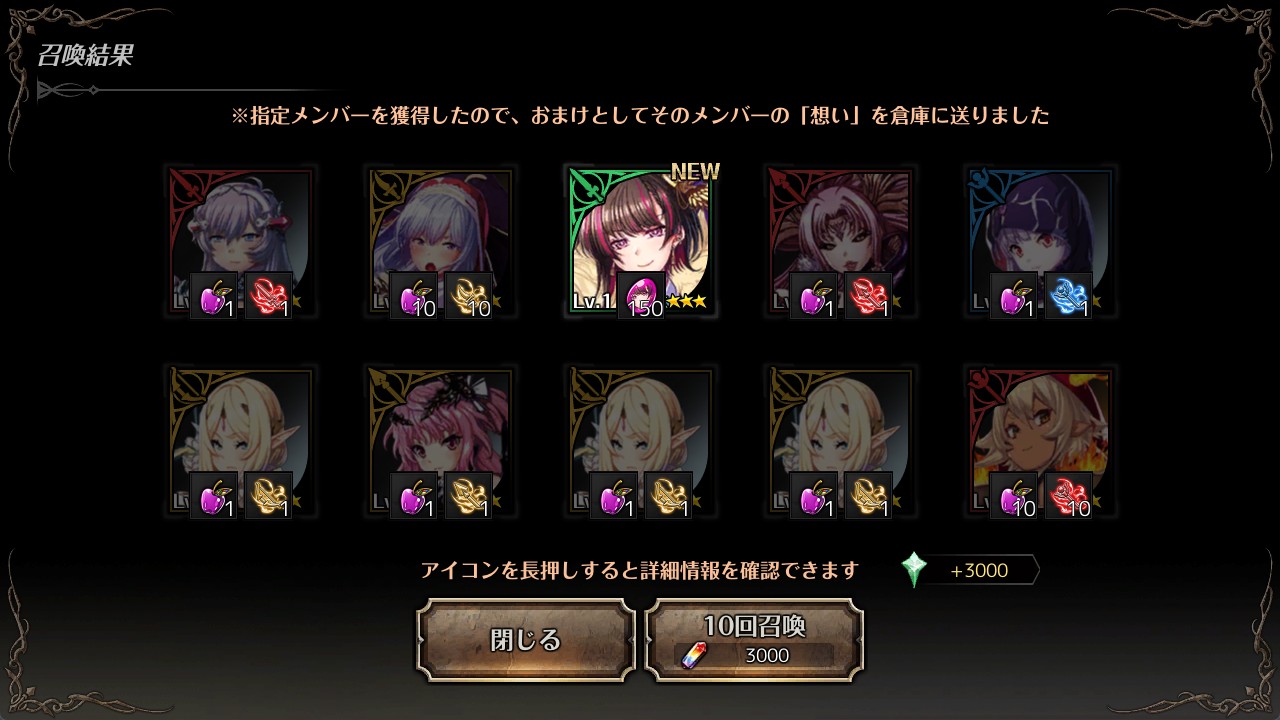Click the first card in top row
Image resolution: width=1280 pixels, height=720 pixels.
pos(240,241)
